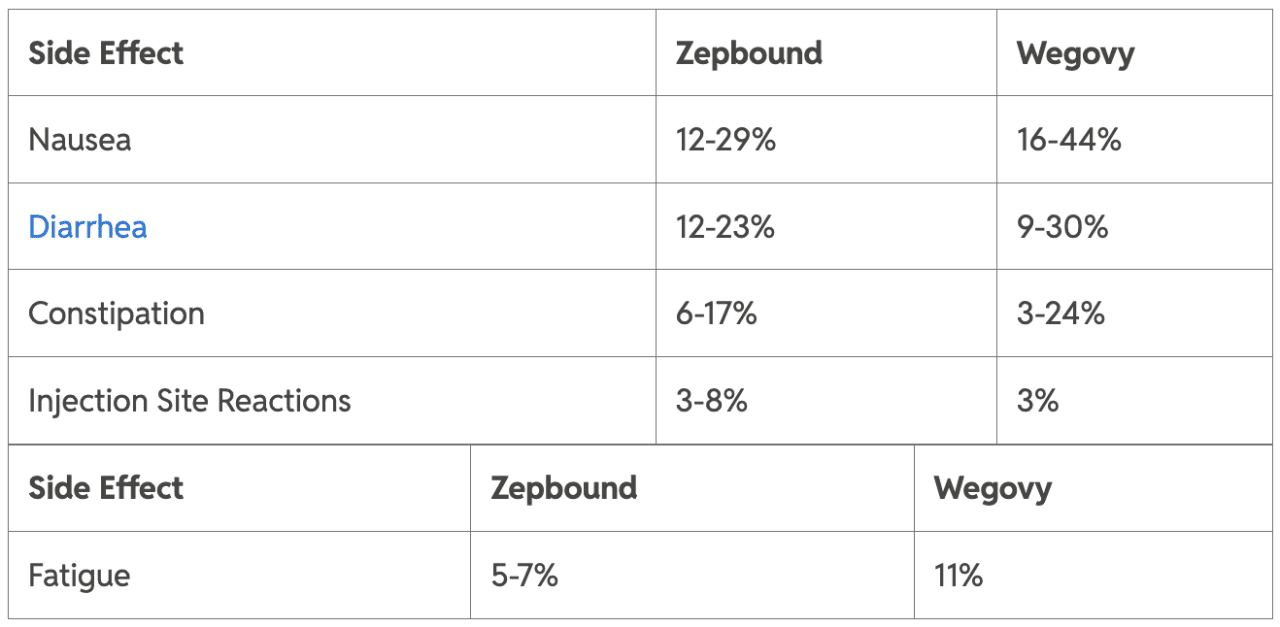Screen dimensions: 1280x627
Task: Click Wegovy's 9-30% diarrhea cell
Action: pyautogui.click(x=1062, y=227)
